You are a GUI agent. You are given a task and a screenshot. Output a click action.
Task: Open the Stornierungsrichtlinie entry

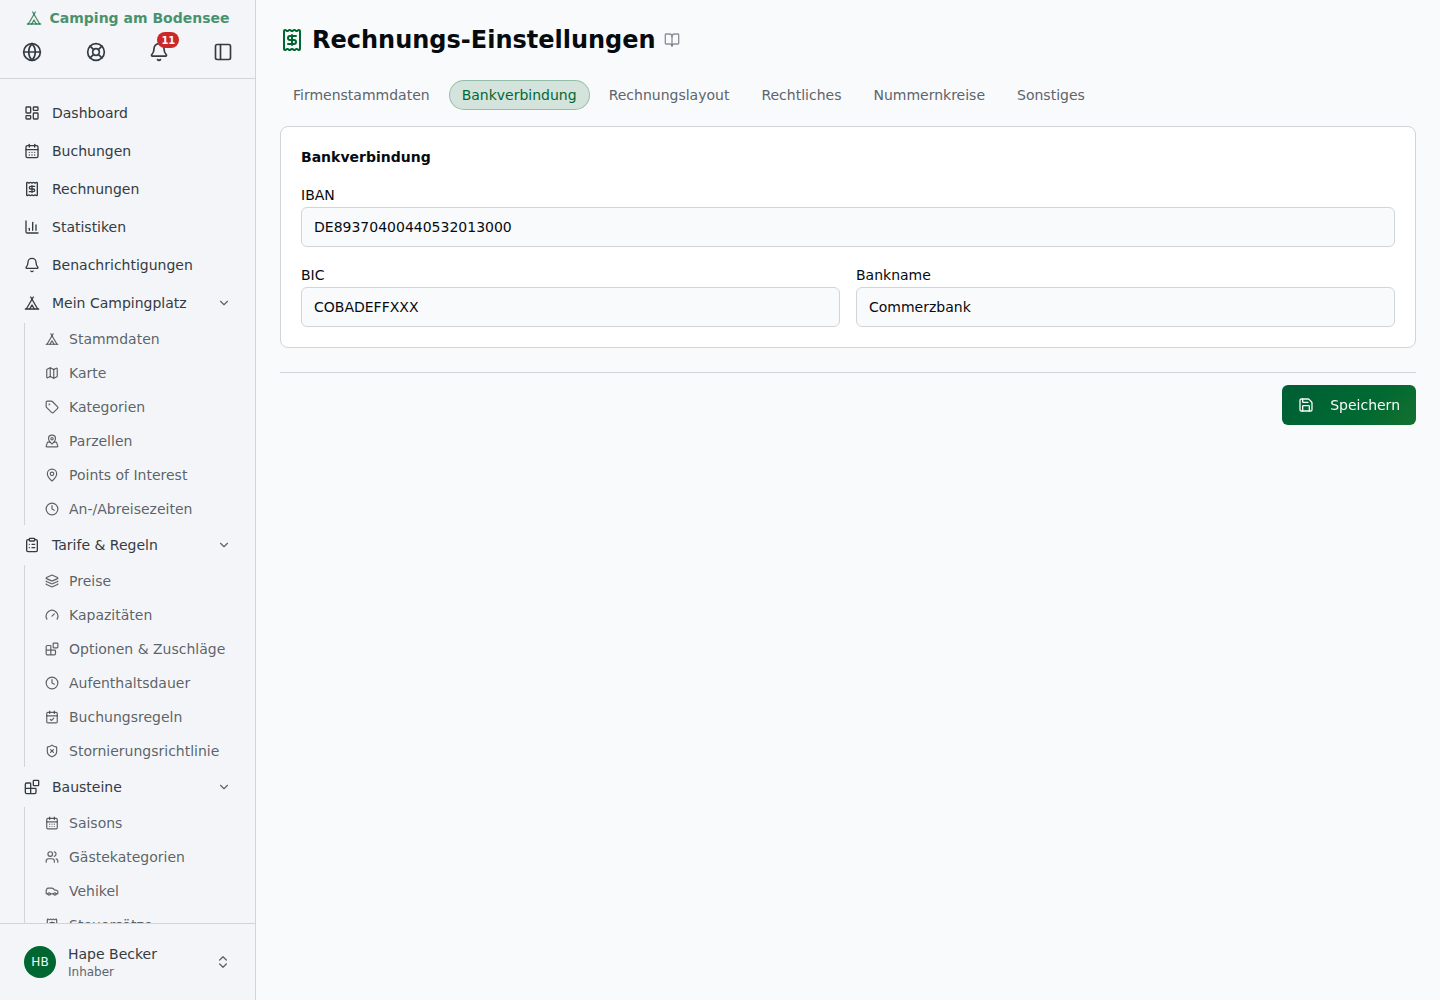click(x=139, y=751)
